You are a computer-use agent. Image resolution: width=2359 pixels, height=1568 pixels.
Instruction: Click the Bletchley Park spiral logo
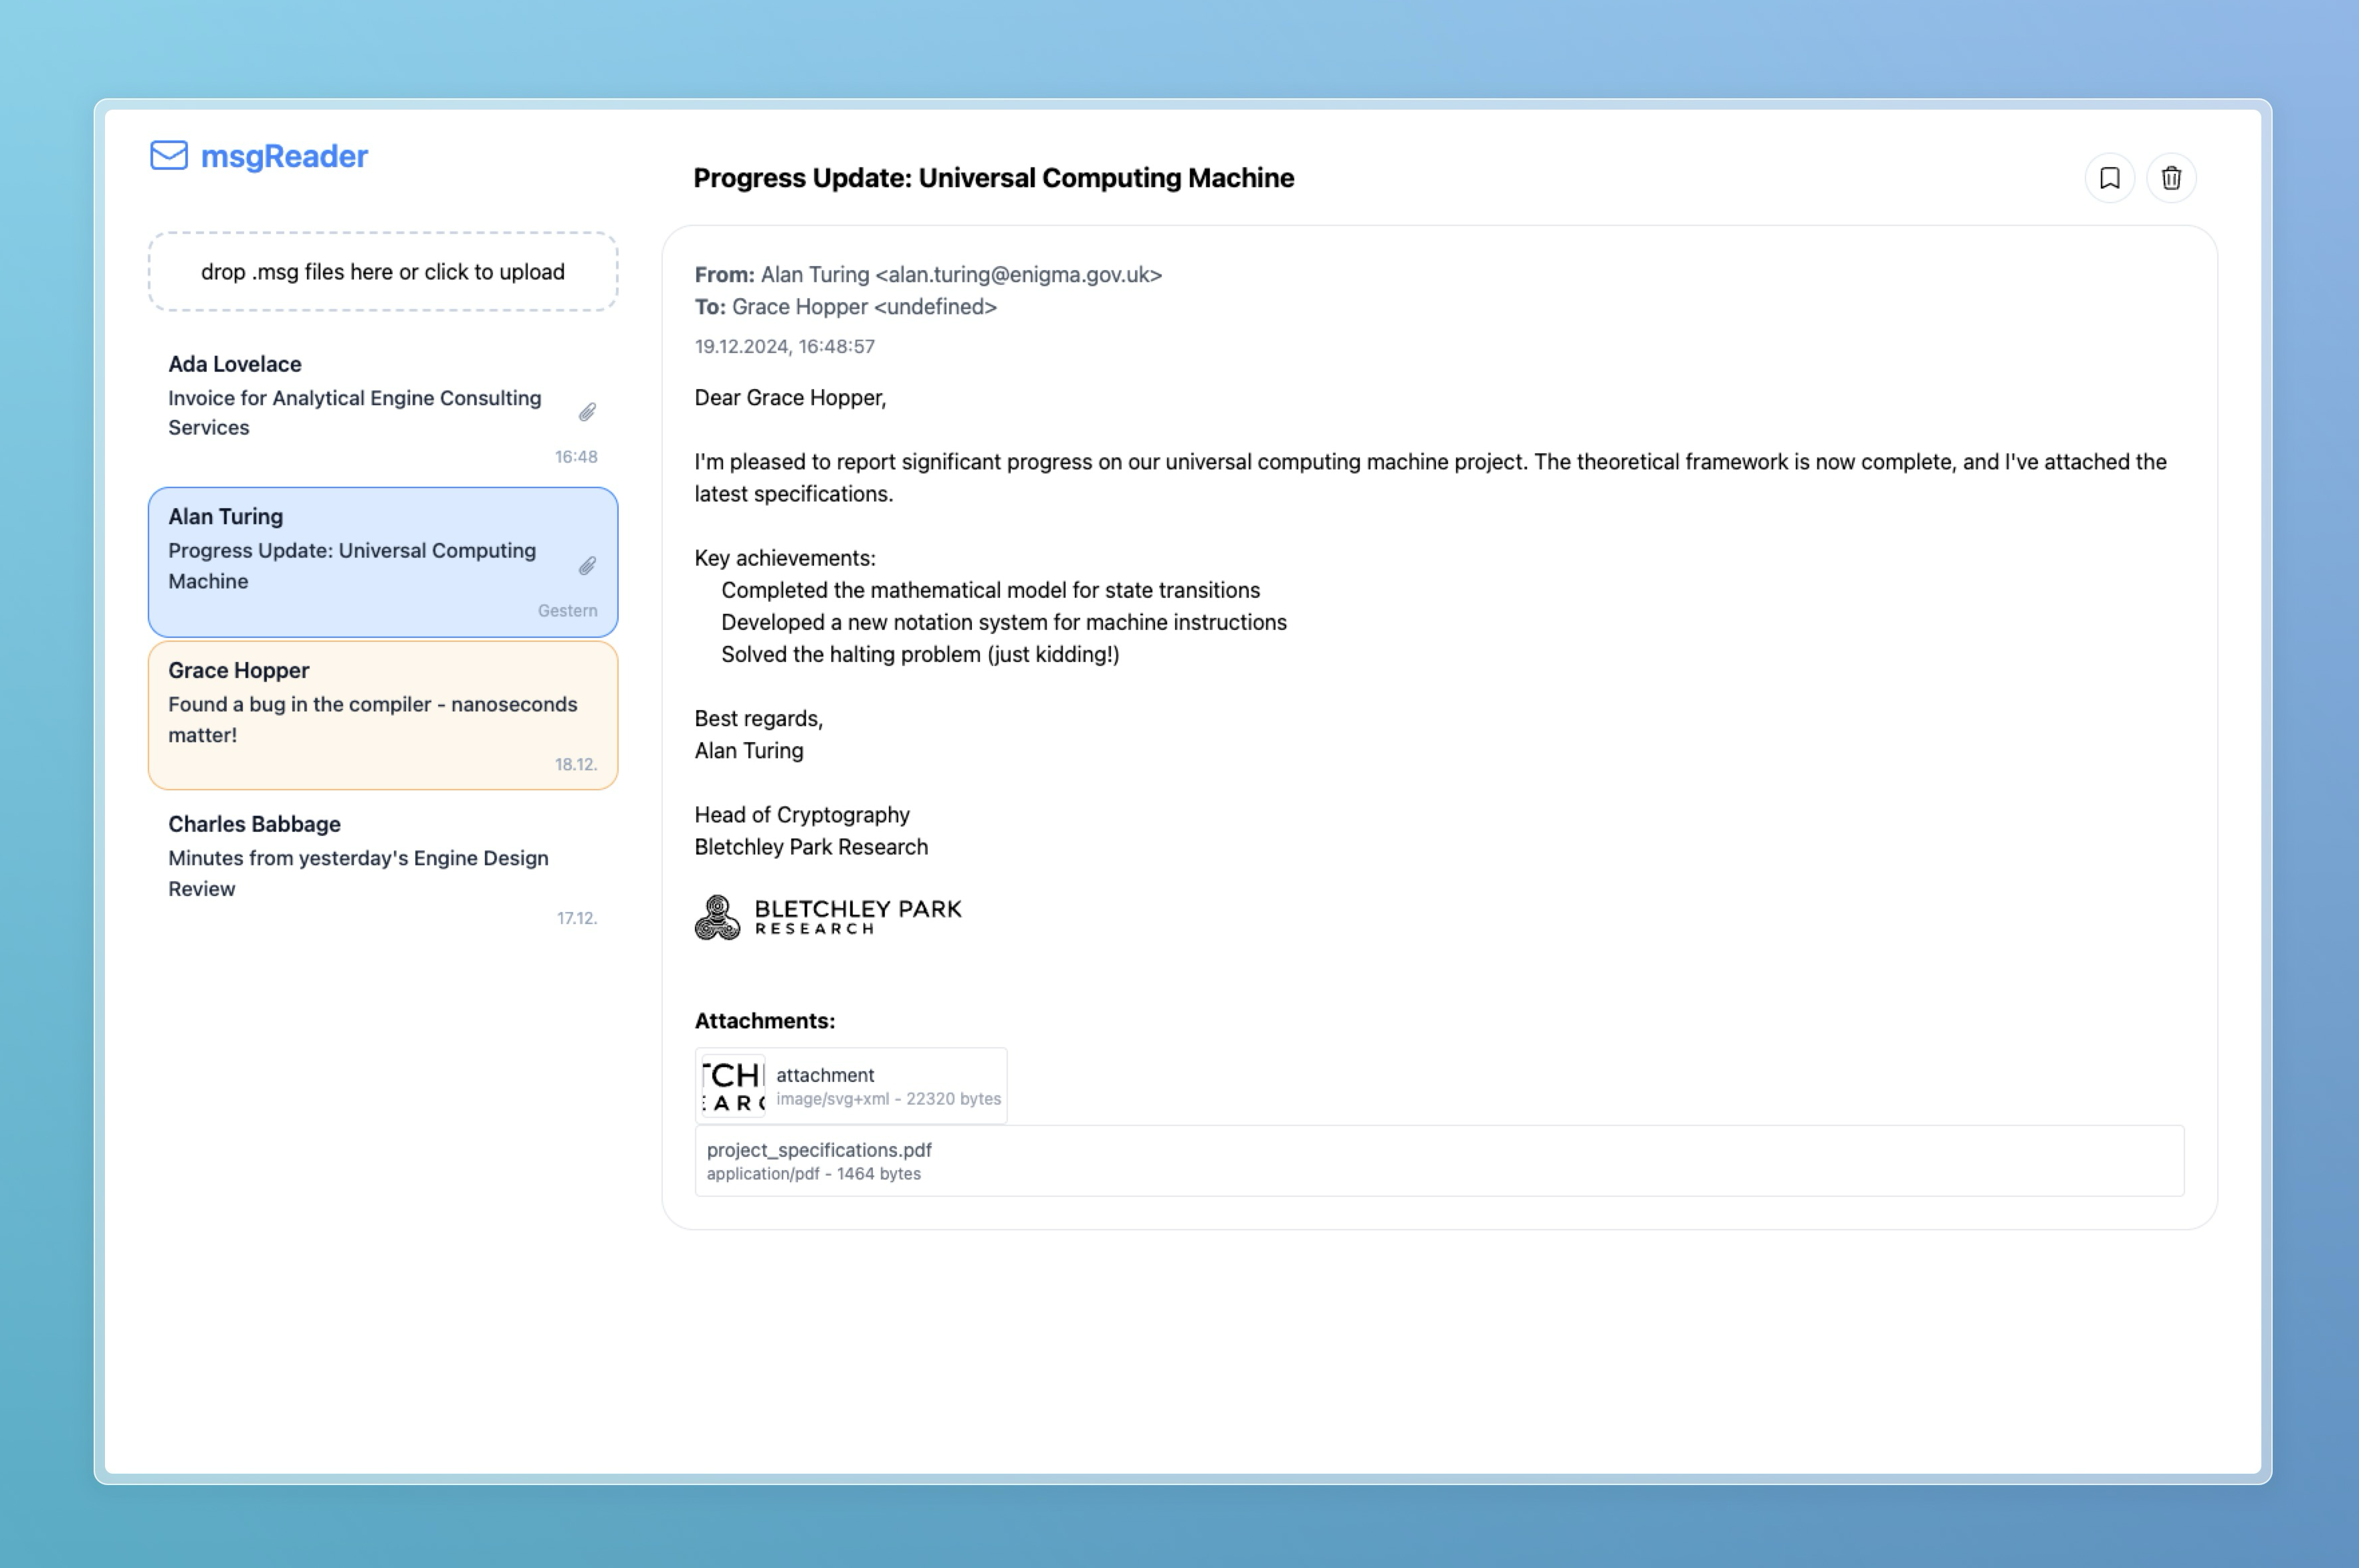pyautogui.click(x=717, y=917)
